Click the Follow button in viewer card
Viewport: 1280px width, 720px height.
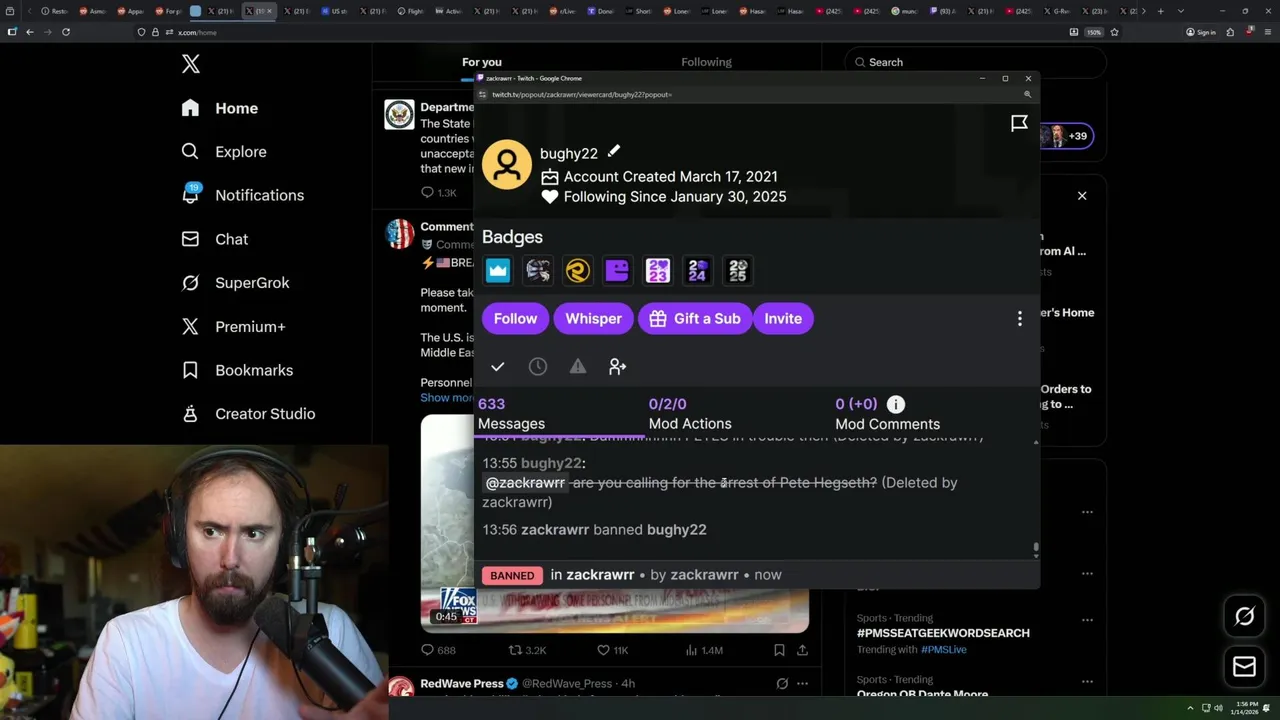[x=516, y=318]
